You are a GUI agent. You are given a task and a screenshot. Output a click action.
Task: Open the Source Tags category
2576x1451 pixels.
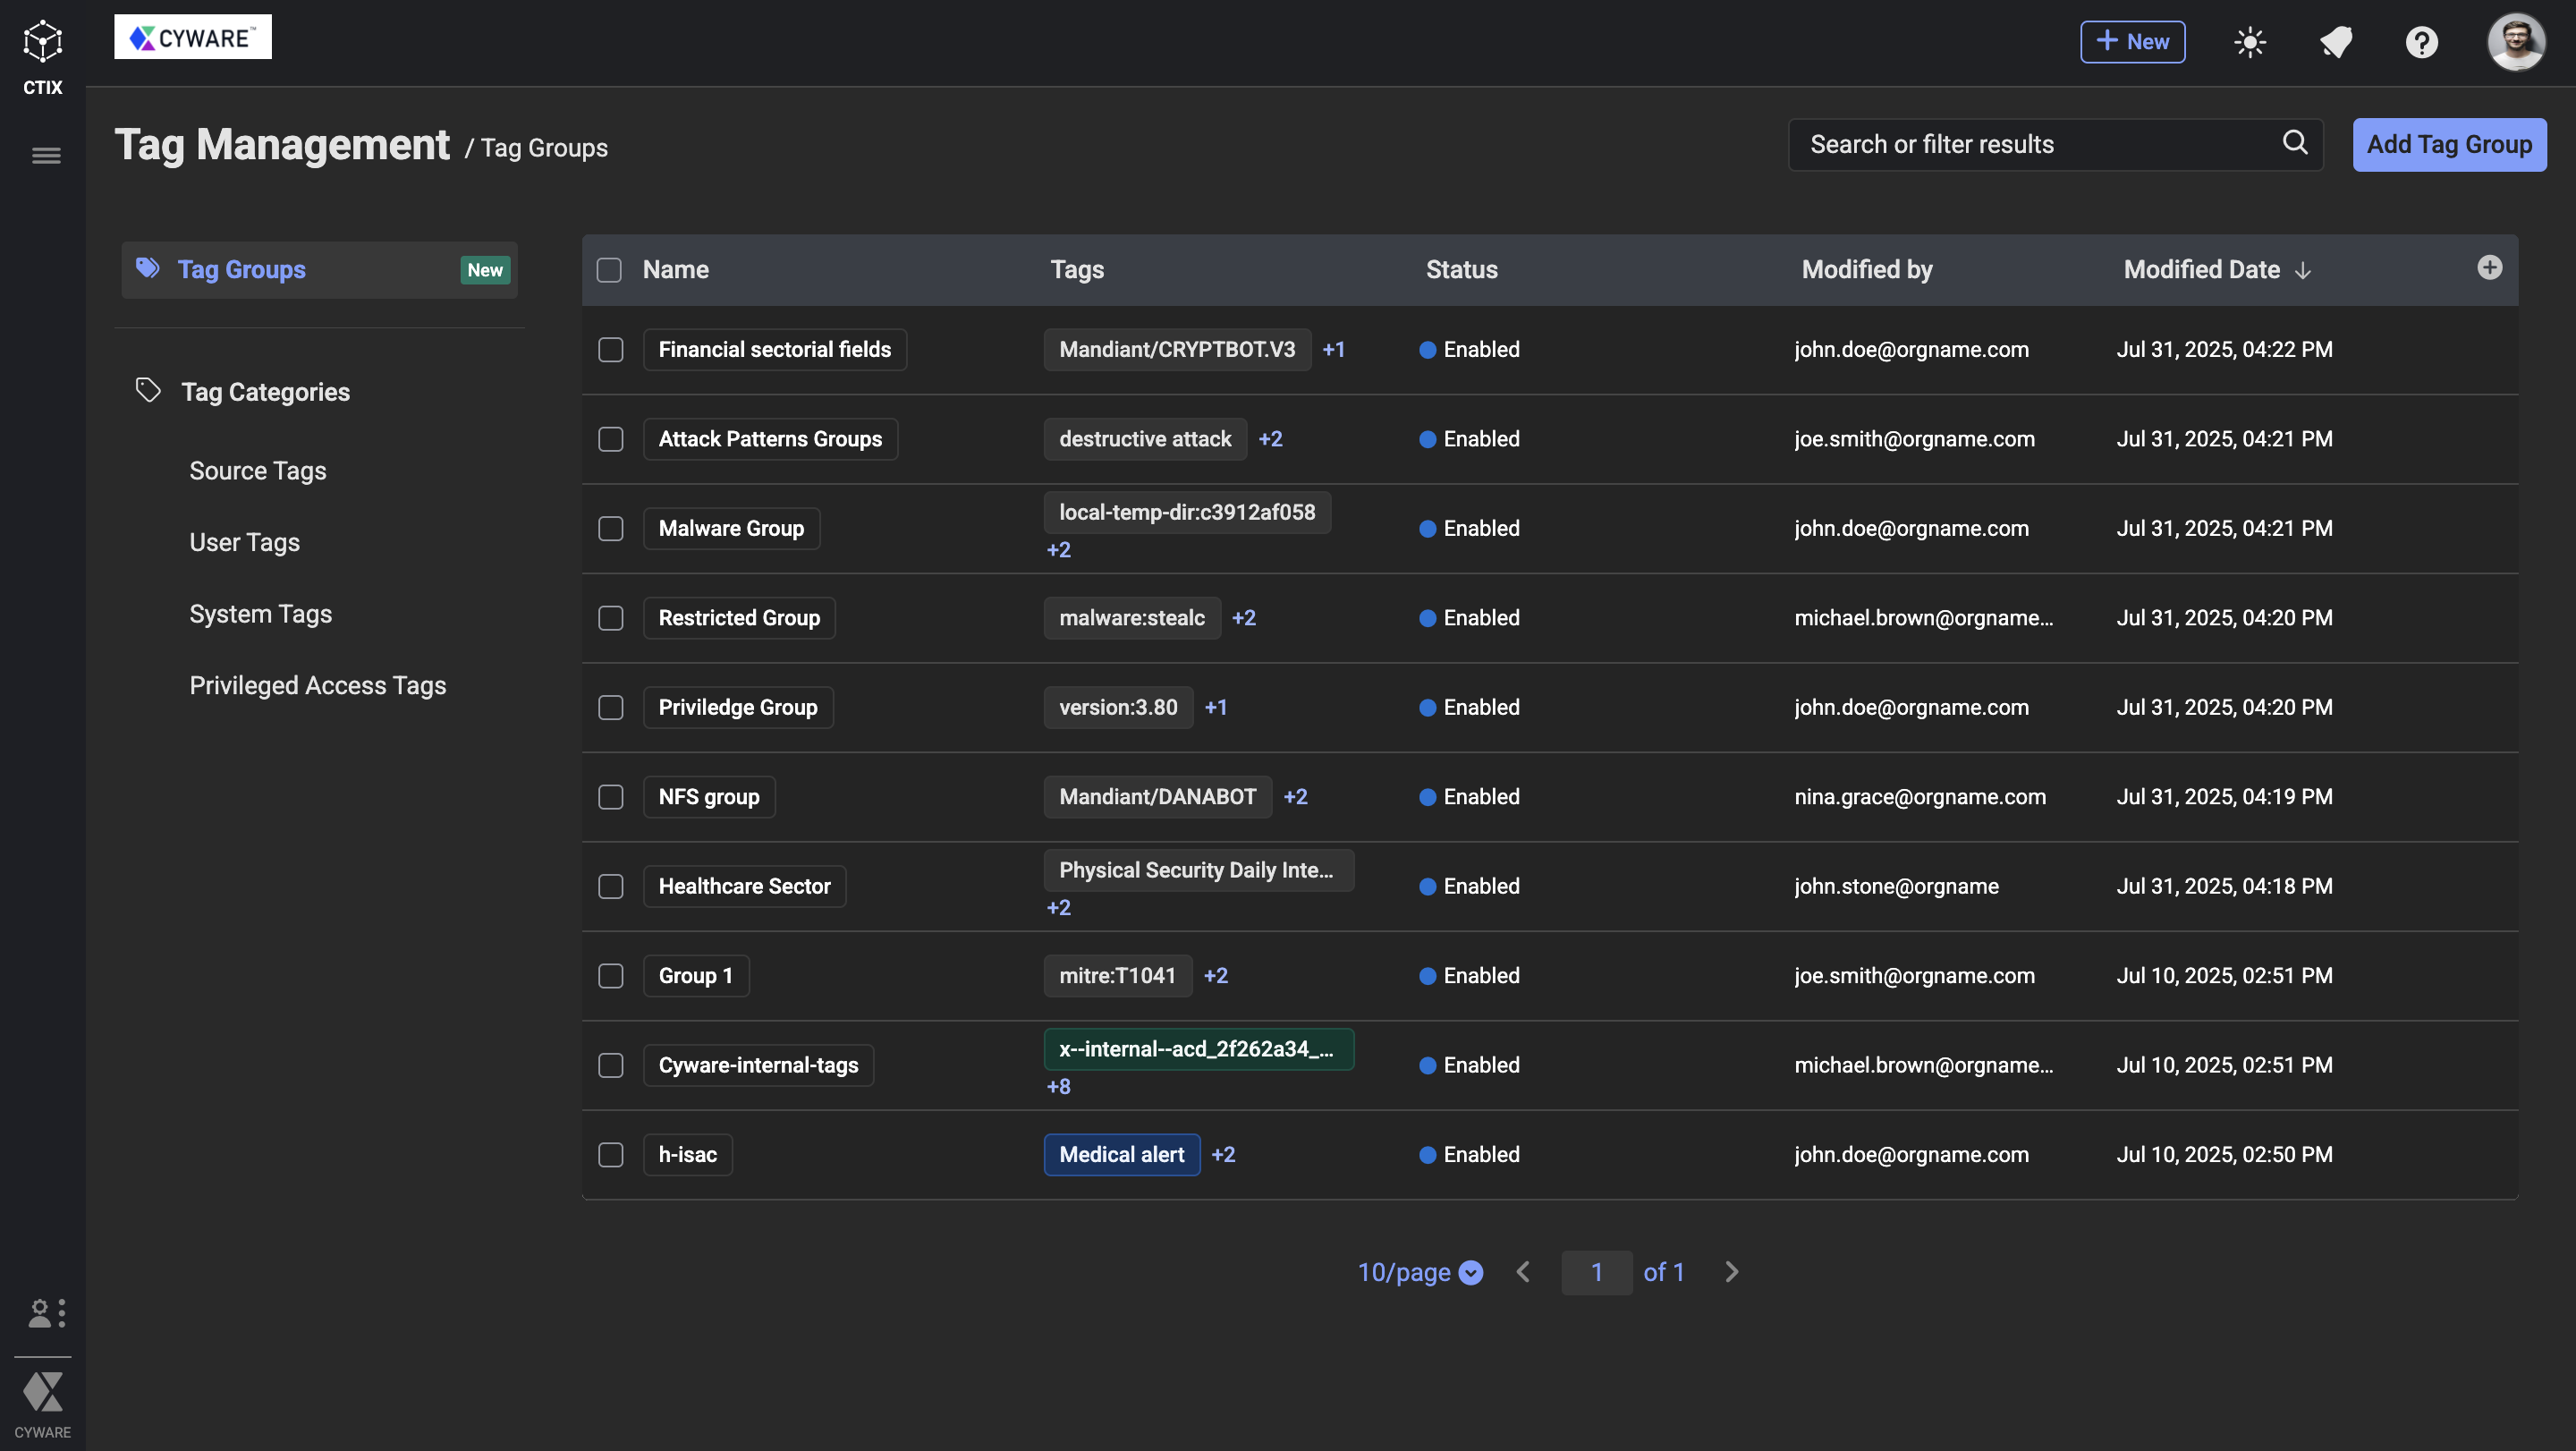point(257,471)
